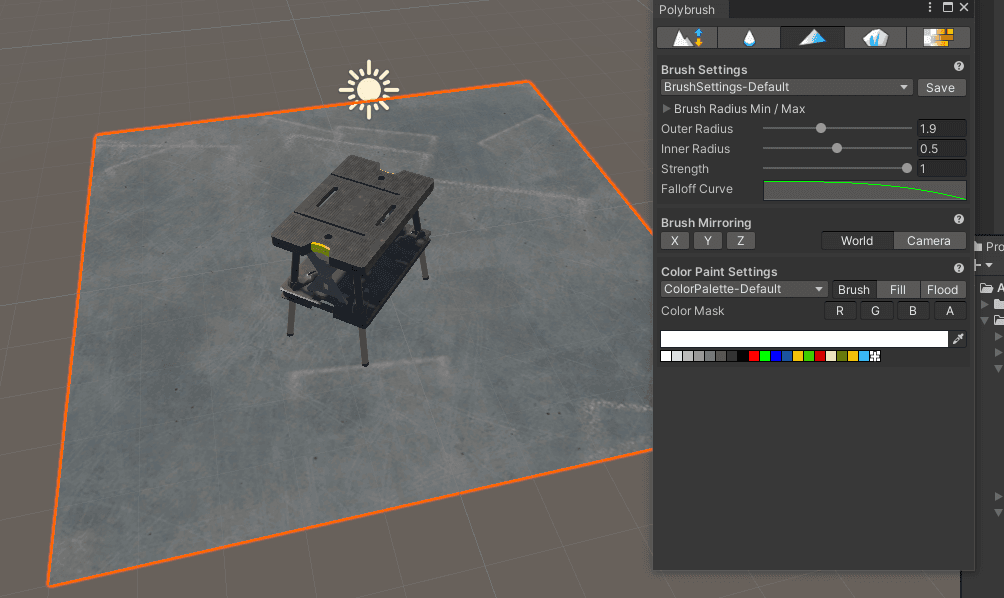The image size is (1004, 598).
Task: Click the Strength slider handle
Action: (907, 168)
